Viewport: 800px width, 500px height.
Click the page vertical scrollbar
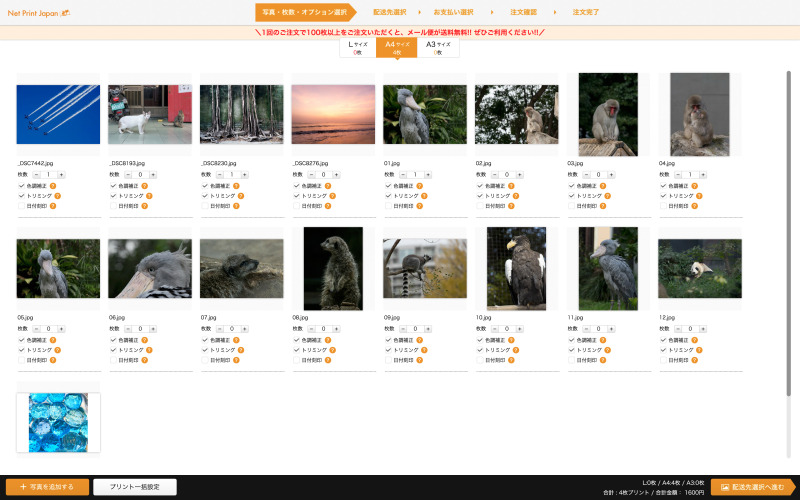pyautogui.click(x=789, y=234)
